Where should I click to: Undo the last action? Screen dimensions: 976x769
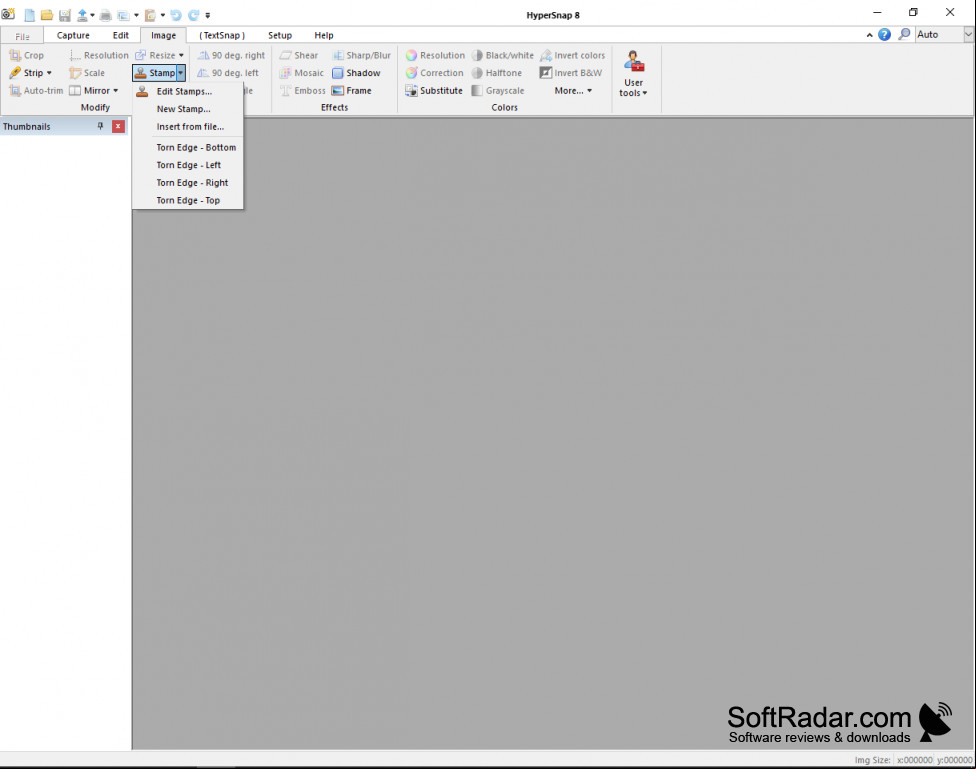tap(176, 15)
